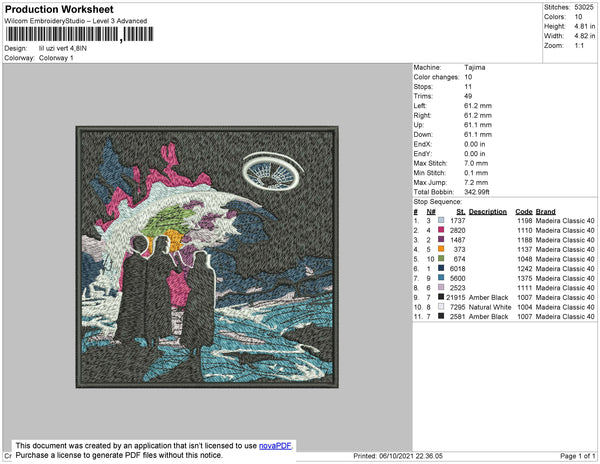Screen dimensions: 600x464
Task: Click the 'Page 1 of 1' footer text
Action: [578, 456]
